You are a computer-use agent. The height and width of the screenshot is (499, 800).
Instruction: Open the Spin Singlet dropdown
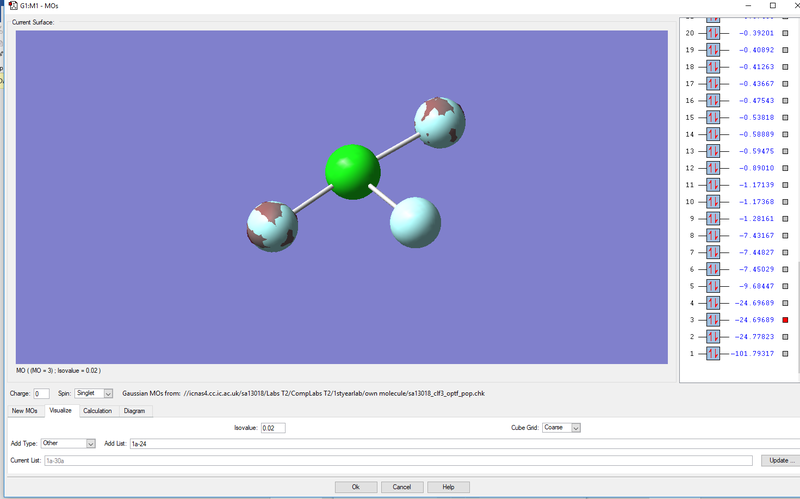tap(108, 393)
